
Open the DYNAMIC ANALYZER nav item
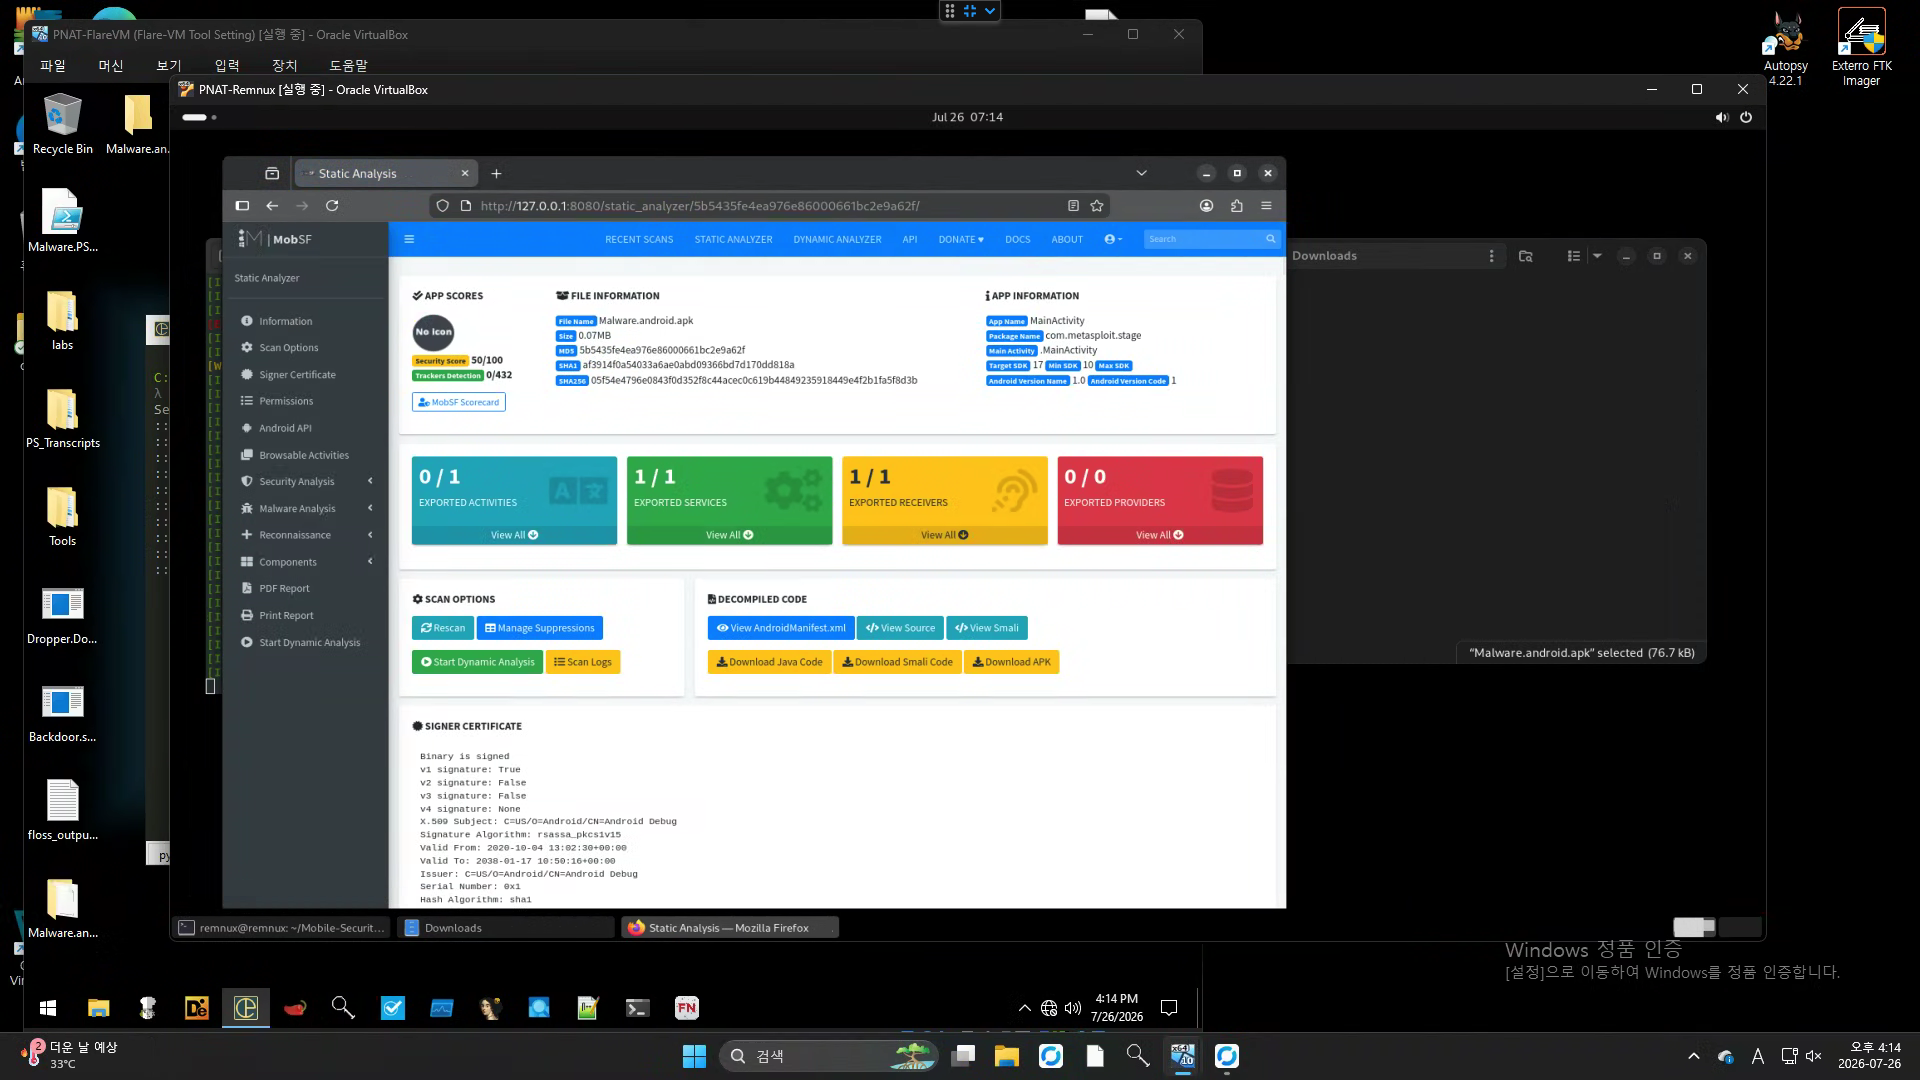tap(837, 240)
